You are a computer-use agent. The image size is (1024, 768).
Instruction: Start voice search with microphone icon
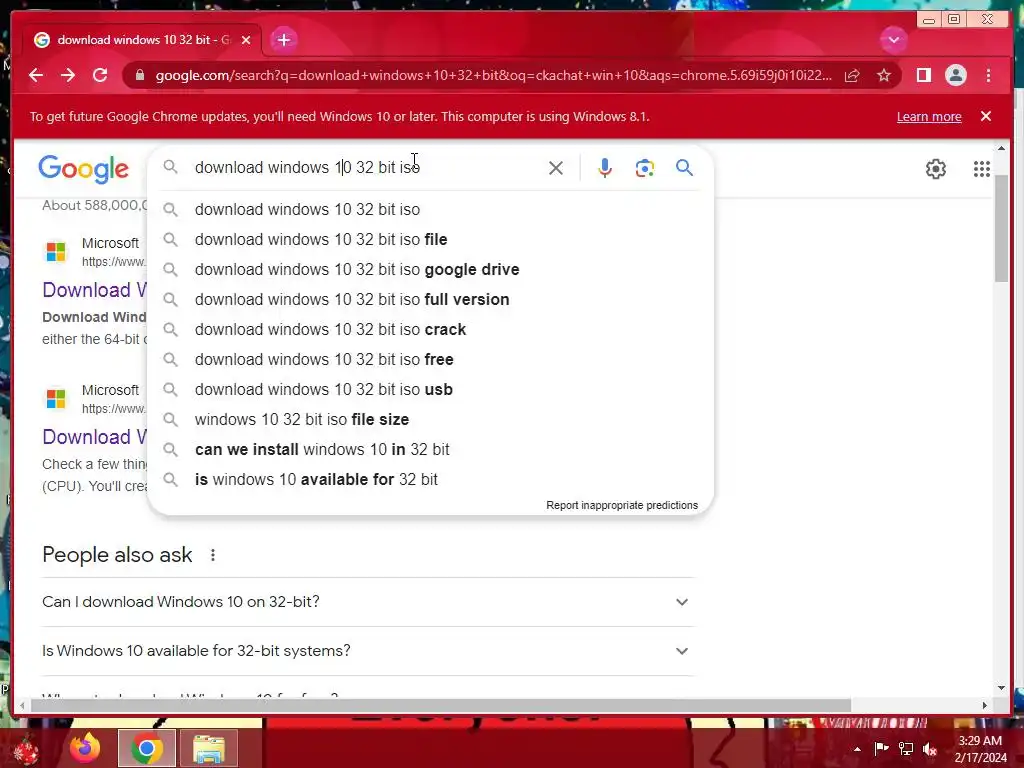point(605,168)
